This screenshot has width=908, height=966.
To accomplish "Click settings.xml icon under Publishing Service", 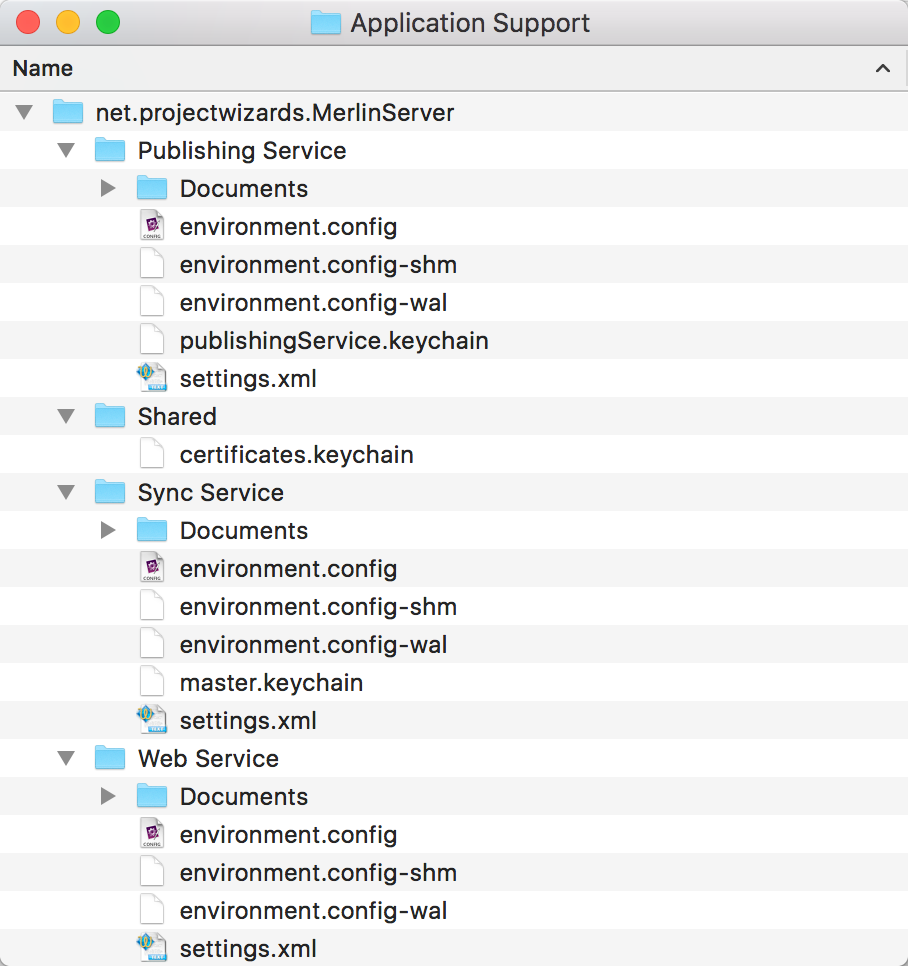I will pyautogui.click(x=152, y=378).
